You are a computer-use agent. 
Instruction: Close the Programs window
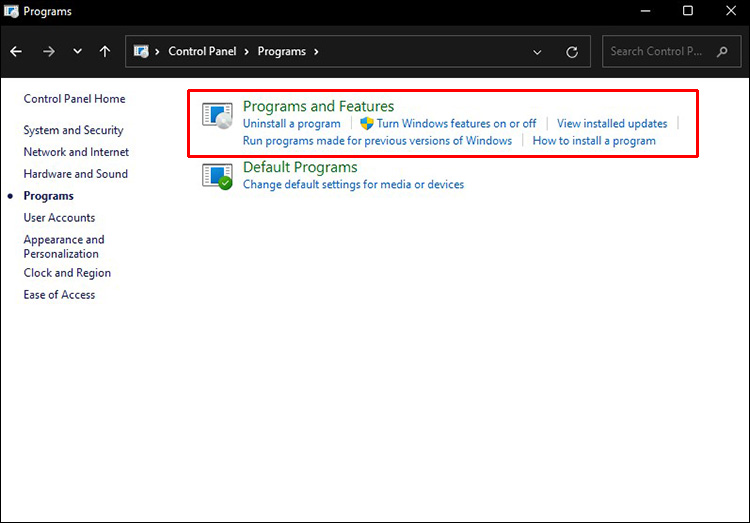(731, 11)
